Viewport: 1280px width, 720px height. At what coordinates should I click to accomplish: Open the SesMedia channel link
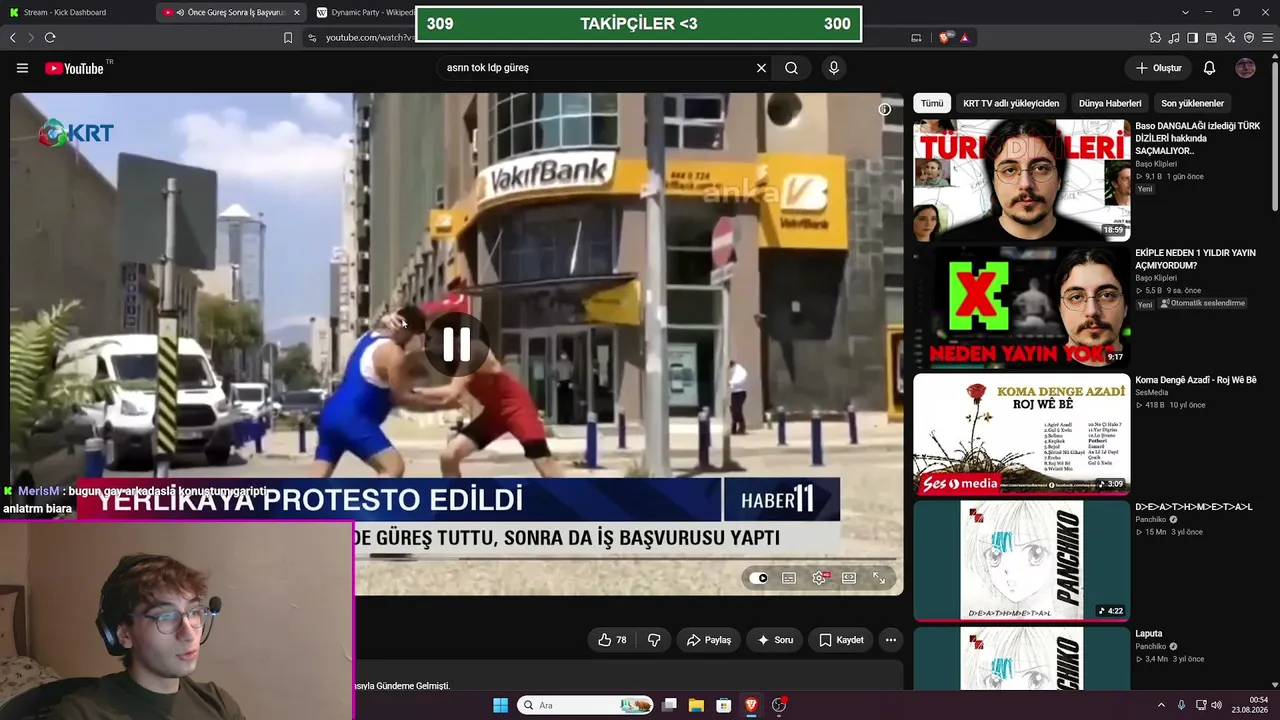pyautogui.click(x=1153, y=393)
